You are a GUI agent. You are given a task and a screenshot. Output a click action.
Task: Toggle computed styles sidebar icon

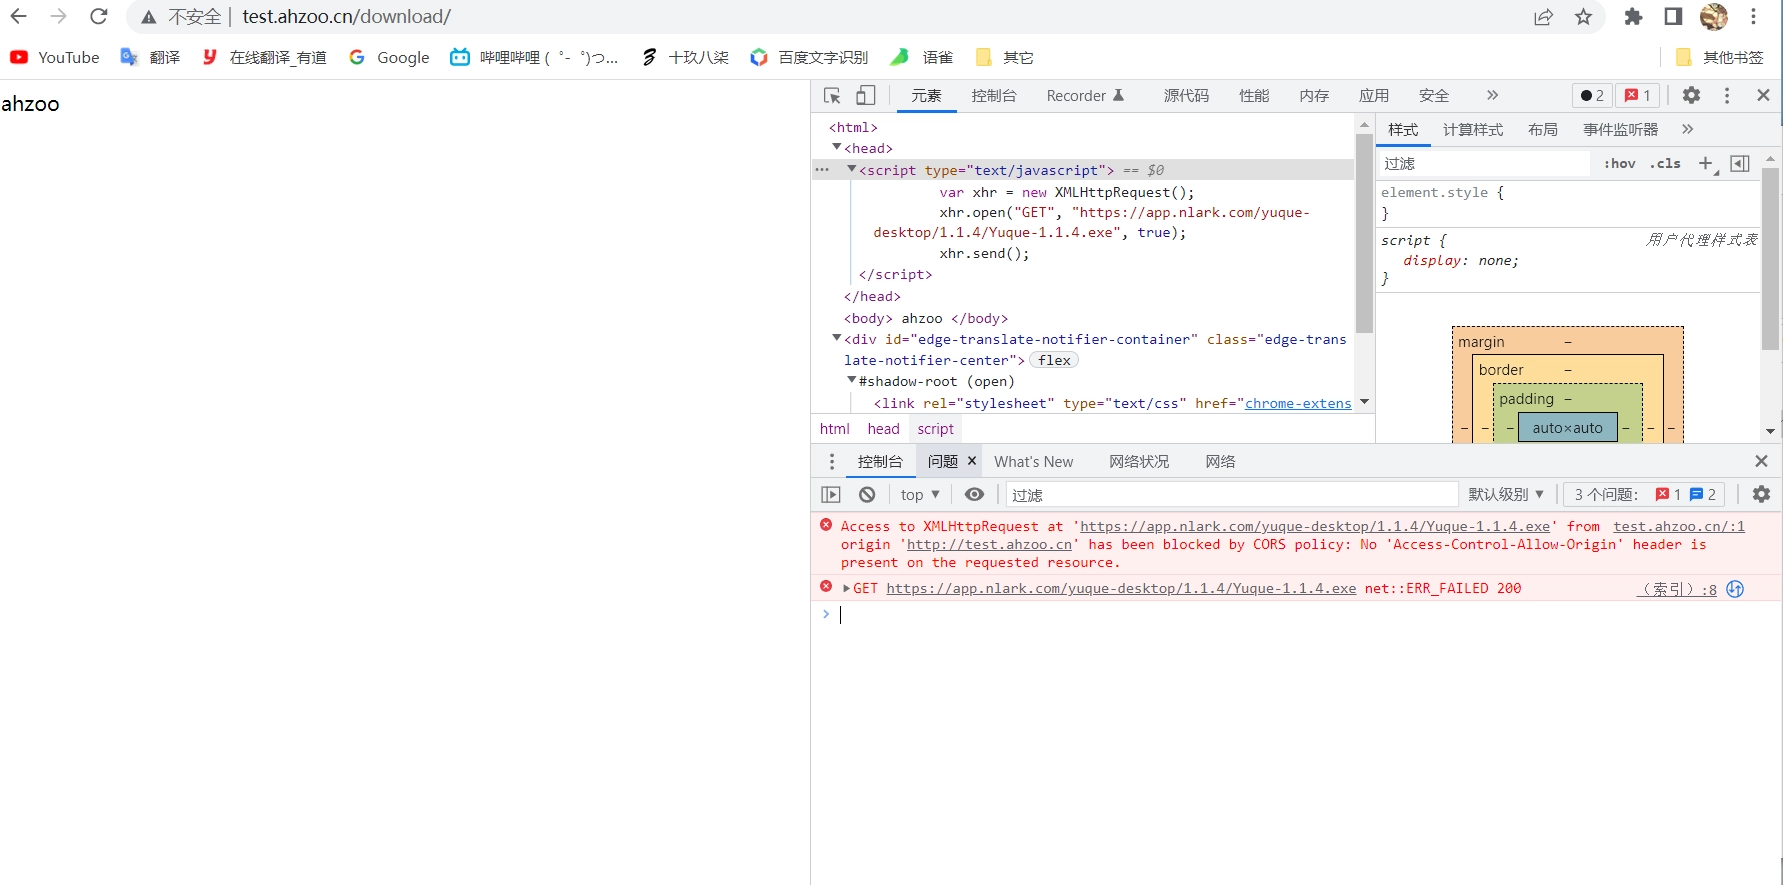click(1740, 164)
